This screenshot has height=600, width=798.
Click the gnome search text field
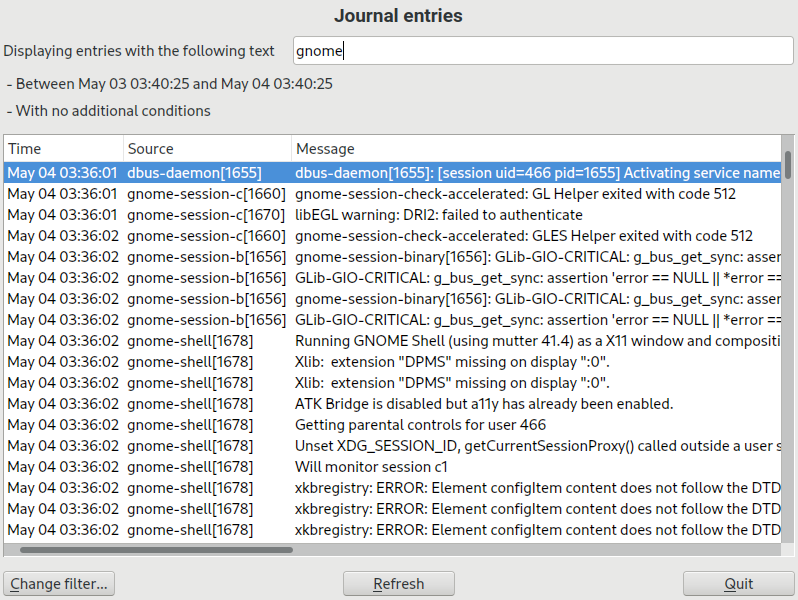tap(543, 50)
